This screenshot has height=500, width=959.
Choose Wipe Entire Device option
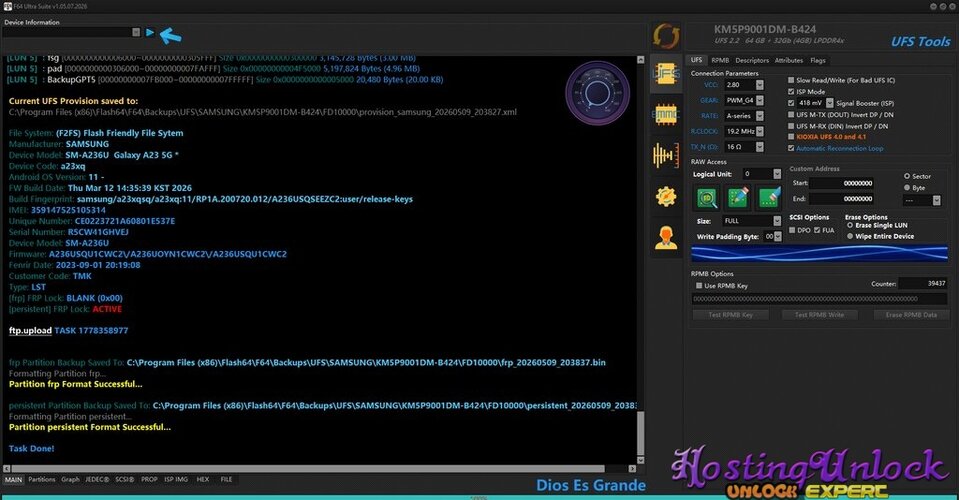850,237
